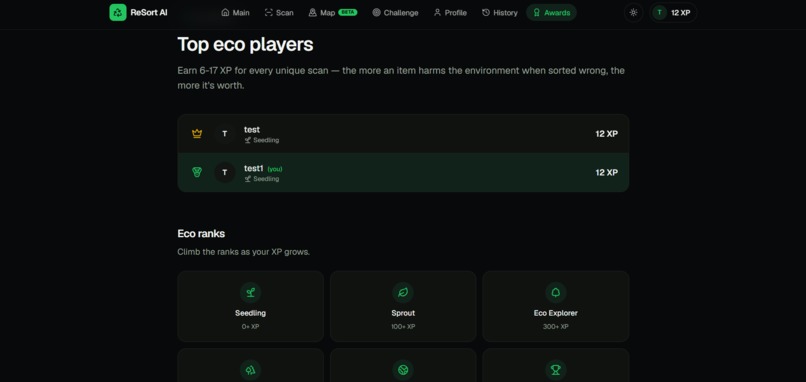Image resolution: width=806 pixels, height=382 pixels.
Task: Click the 12 XP score in test1's row
Action: [x=607, y=172]
